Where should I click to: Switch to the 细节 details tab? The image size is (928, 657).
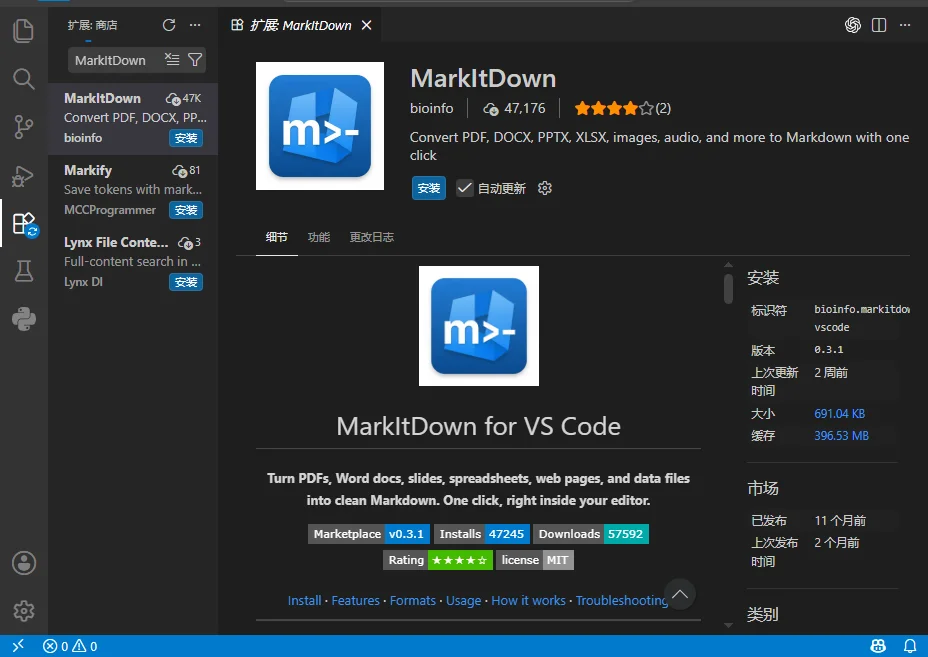(x=276, y=237)
